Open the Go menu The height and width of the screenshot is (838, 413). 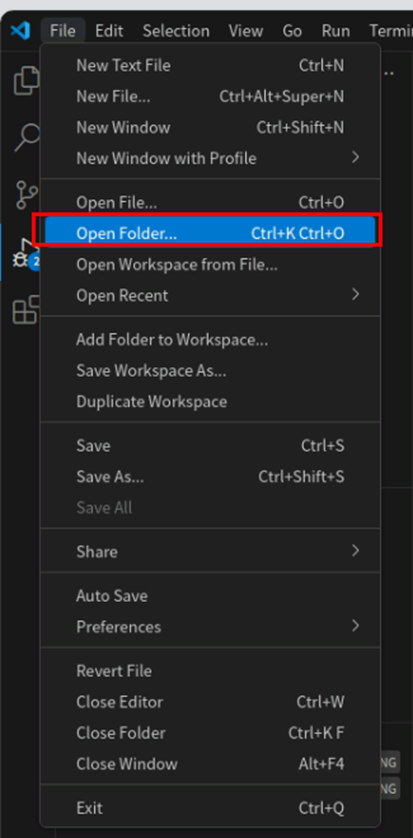[292, 30]
